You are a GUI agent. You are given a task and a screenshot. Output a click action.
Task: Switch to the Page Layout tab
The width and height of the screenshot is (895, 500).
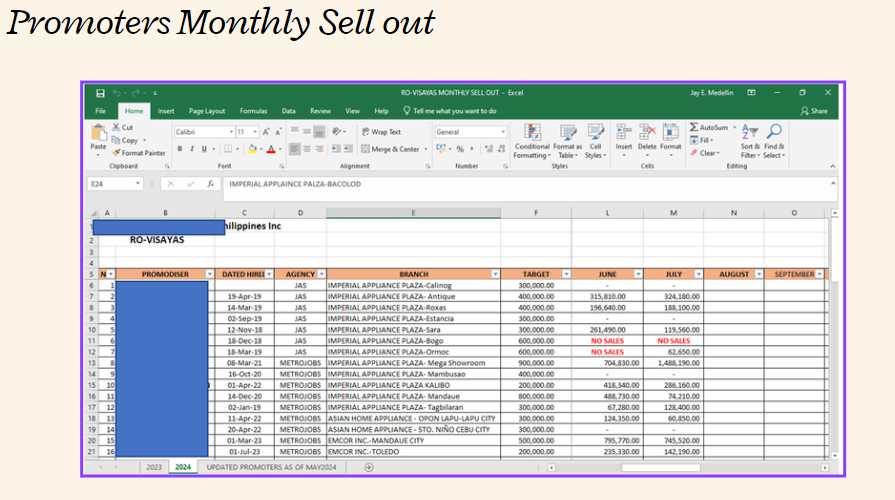click(207, 111)
